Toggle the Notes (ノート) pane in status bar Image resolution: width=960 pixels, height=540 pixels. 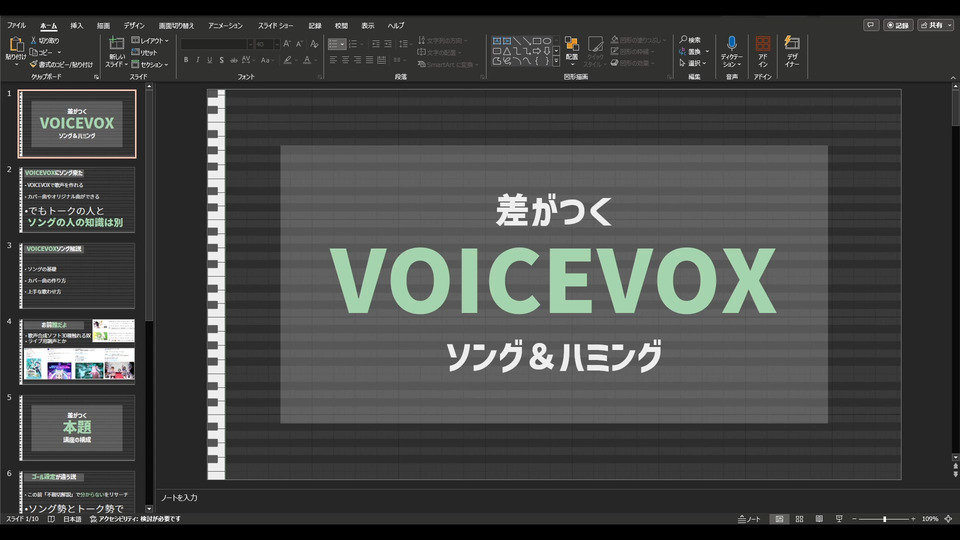pos(749,519)
